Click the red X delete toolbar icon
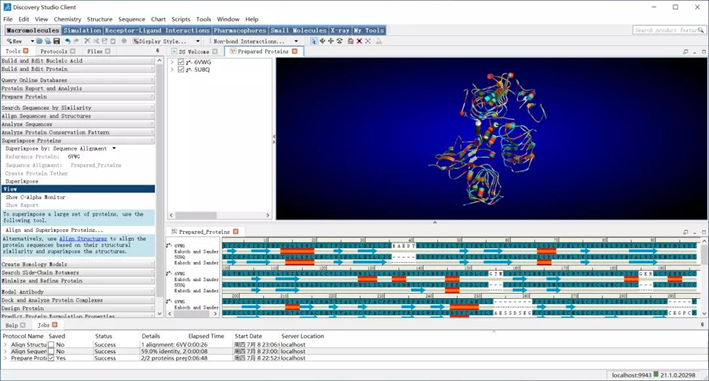The image size is (709, 381). 359,41
